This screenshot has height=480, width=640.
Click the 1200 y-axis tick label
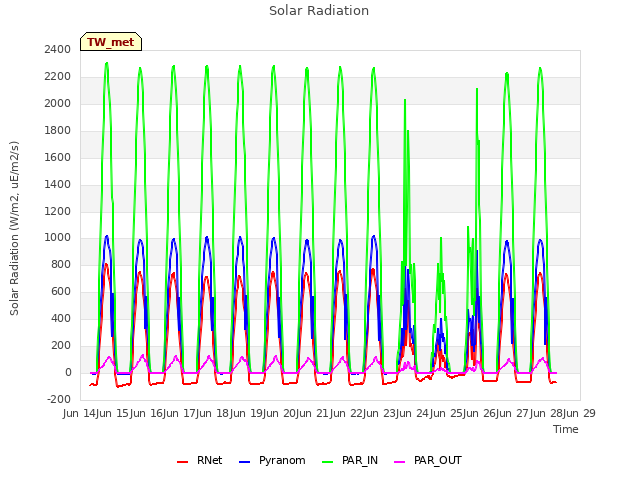tap(58, 211)
